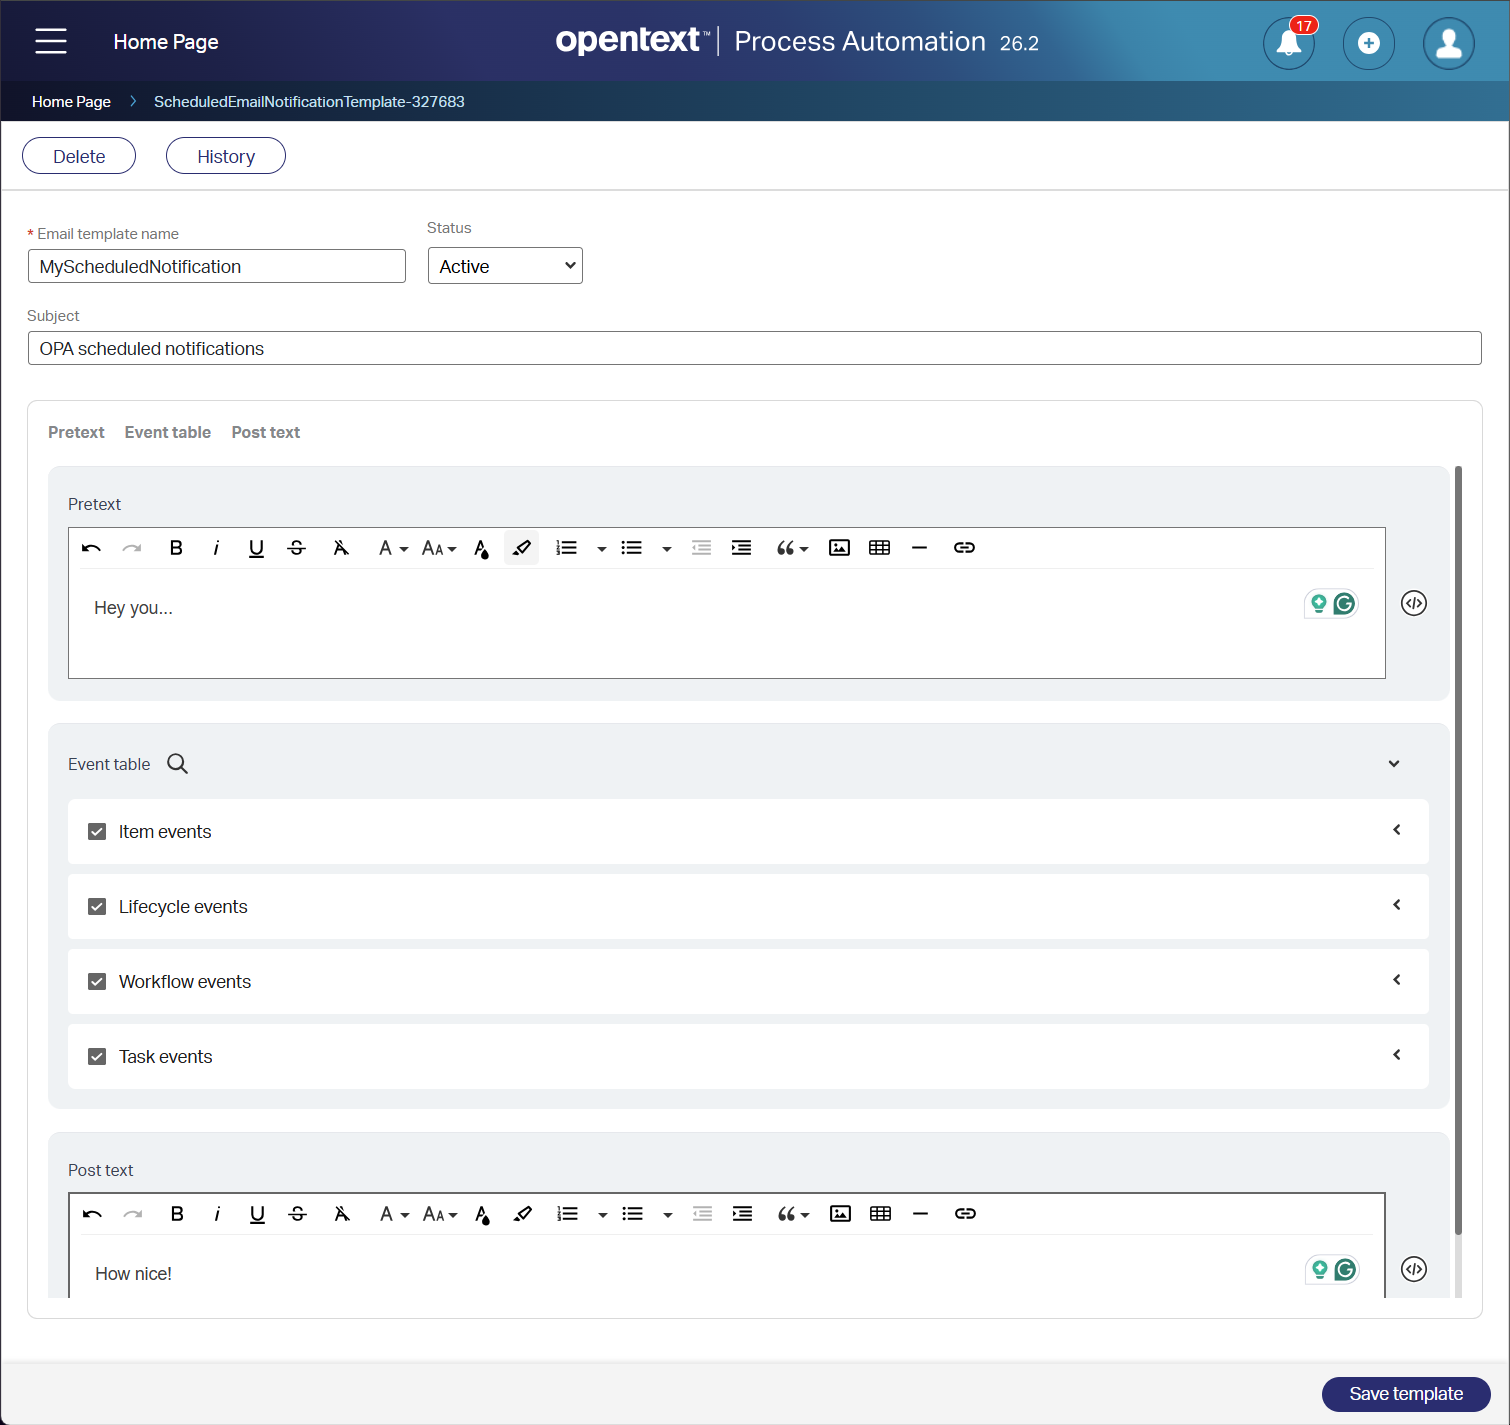Focus the Email template name field
The height and width of the screenshot is (1425, 1510).
point(217,266)
